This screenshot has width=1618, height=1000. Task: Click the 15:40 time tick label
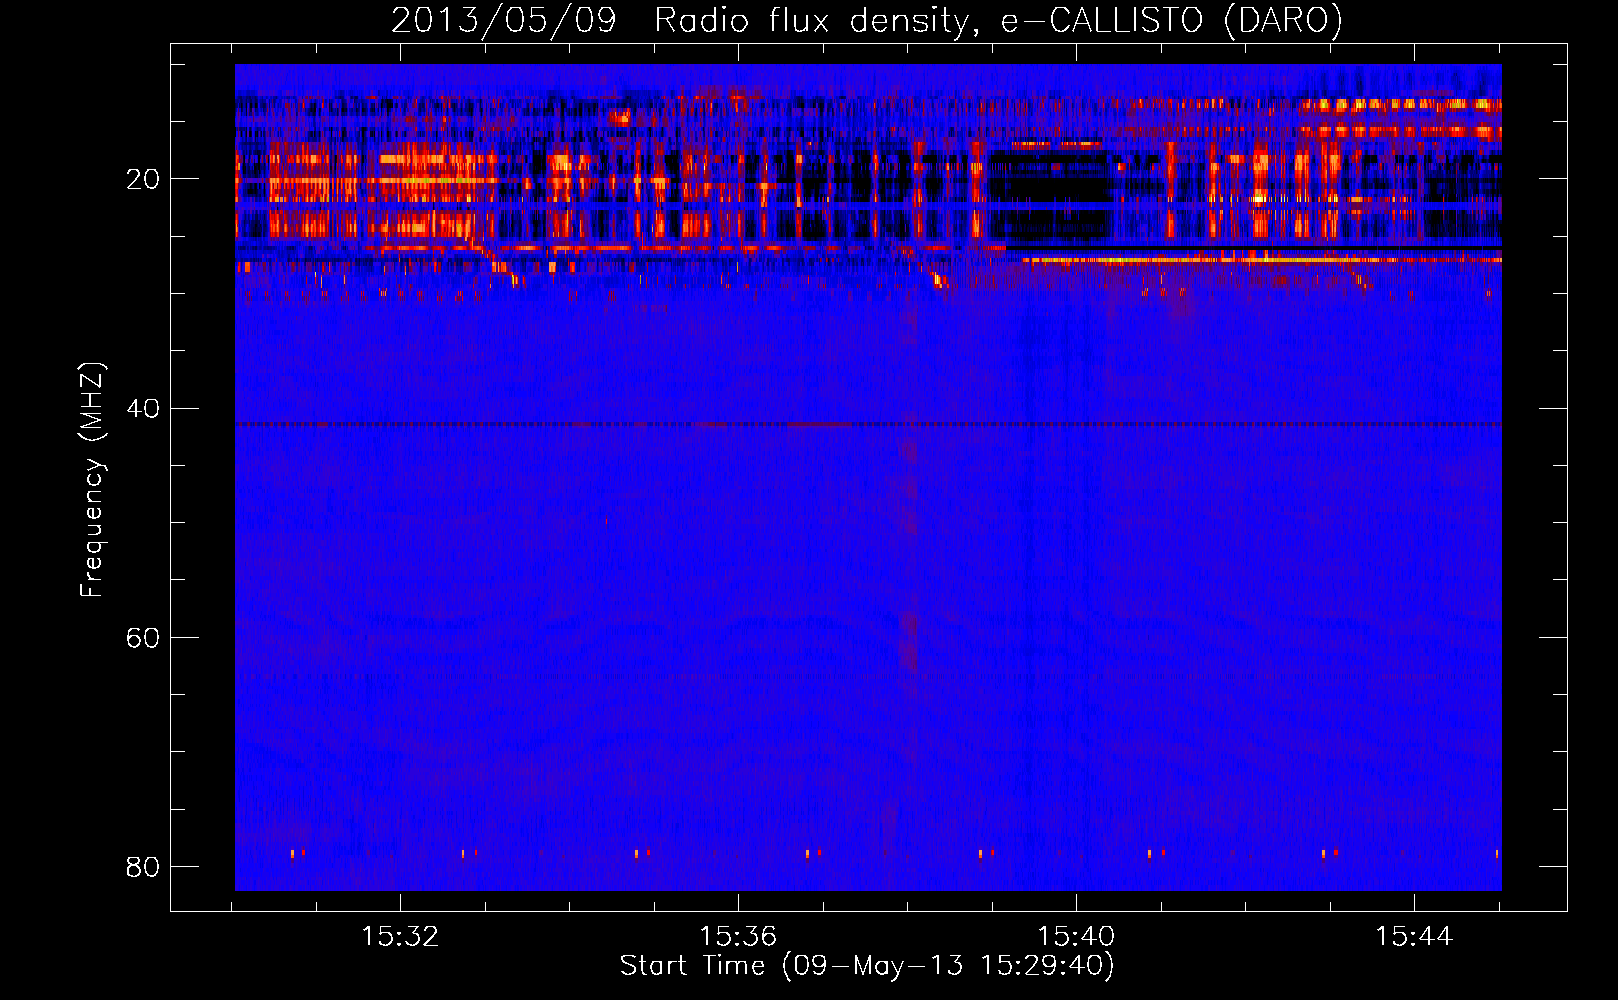(x=1076, y=937)
